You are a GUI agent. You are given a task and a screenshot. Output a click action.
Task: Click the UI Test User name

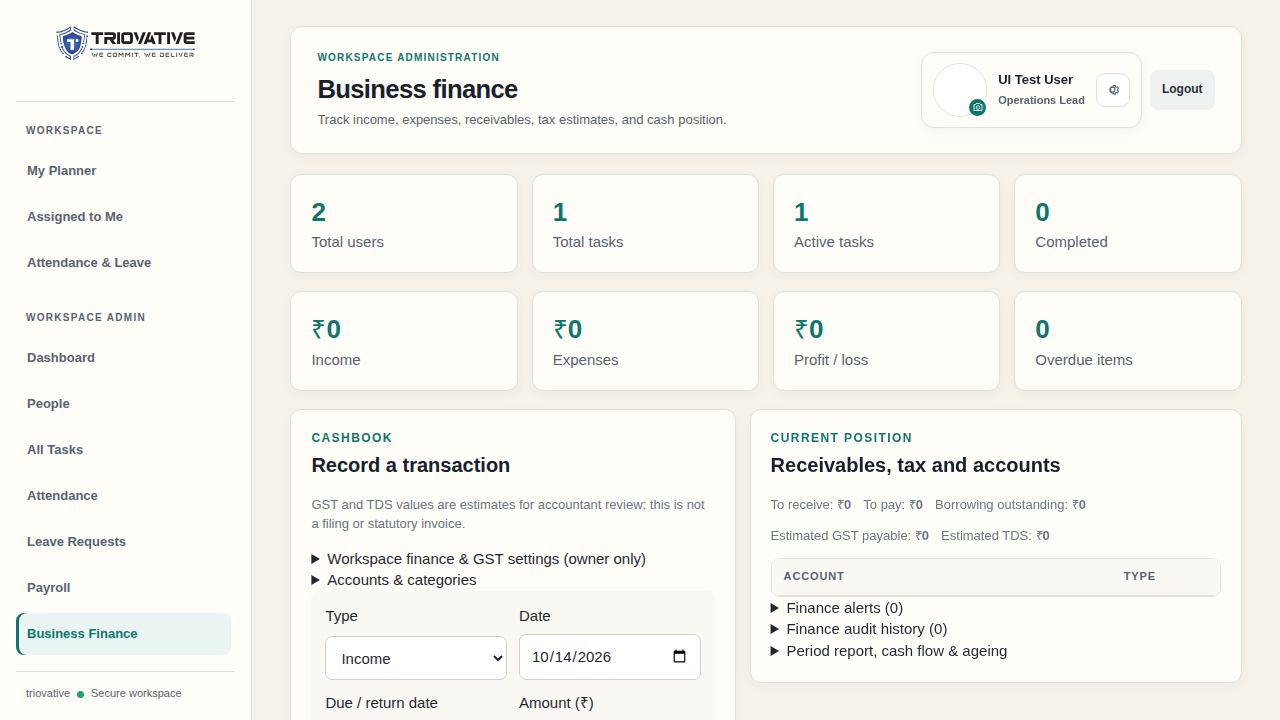click(x=1035, y=80)
